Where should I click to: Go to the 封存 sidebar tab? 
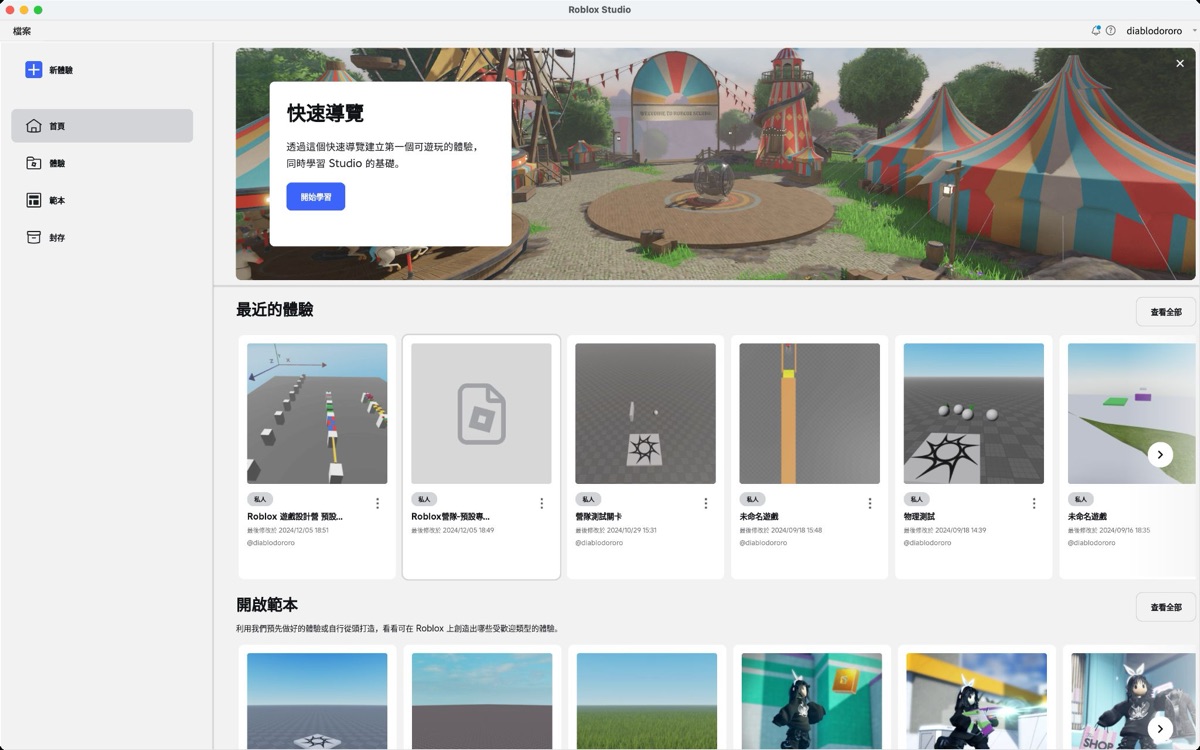coord(102,237)
